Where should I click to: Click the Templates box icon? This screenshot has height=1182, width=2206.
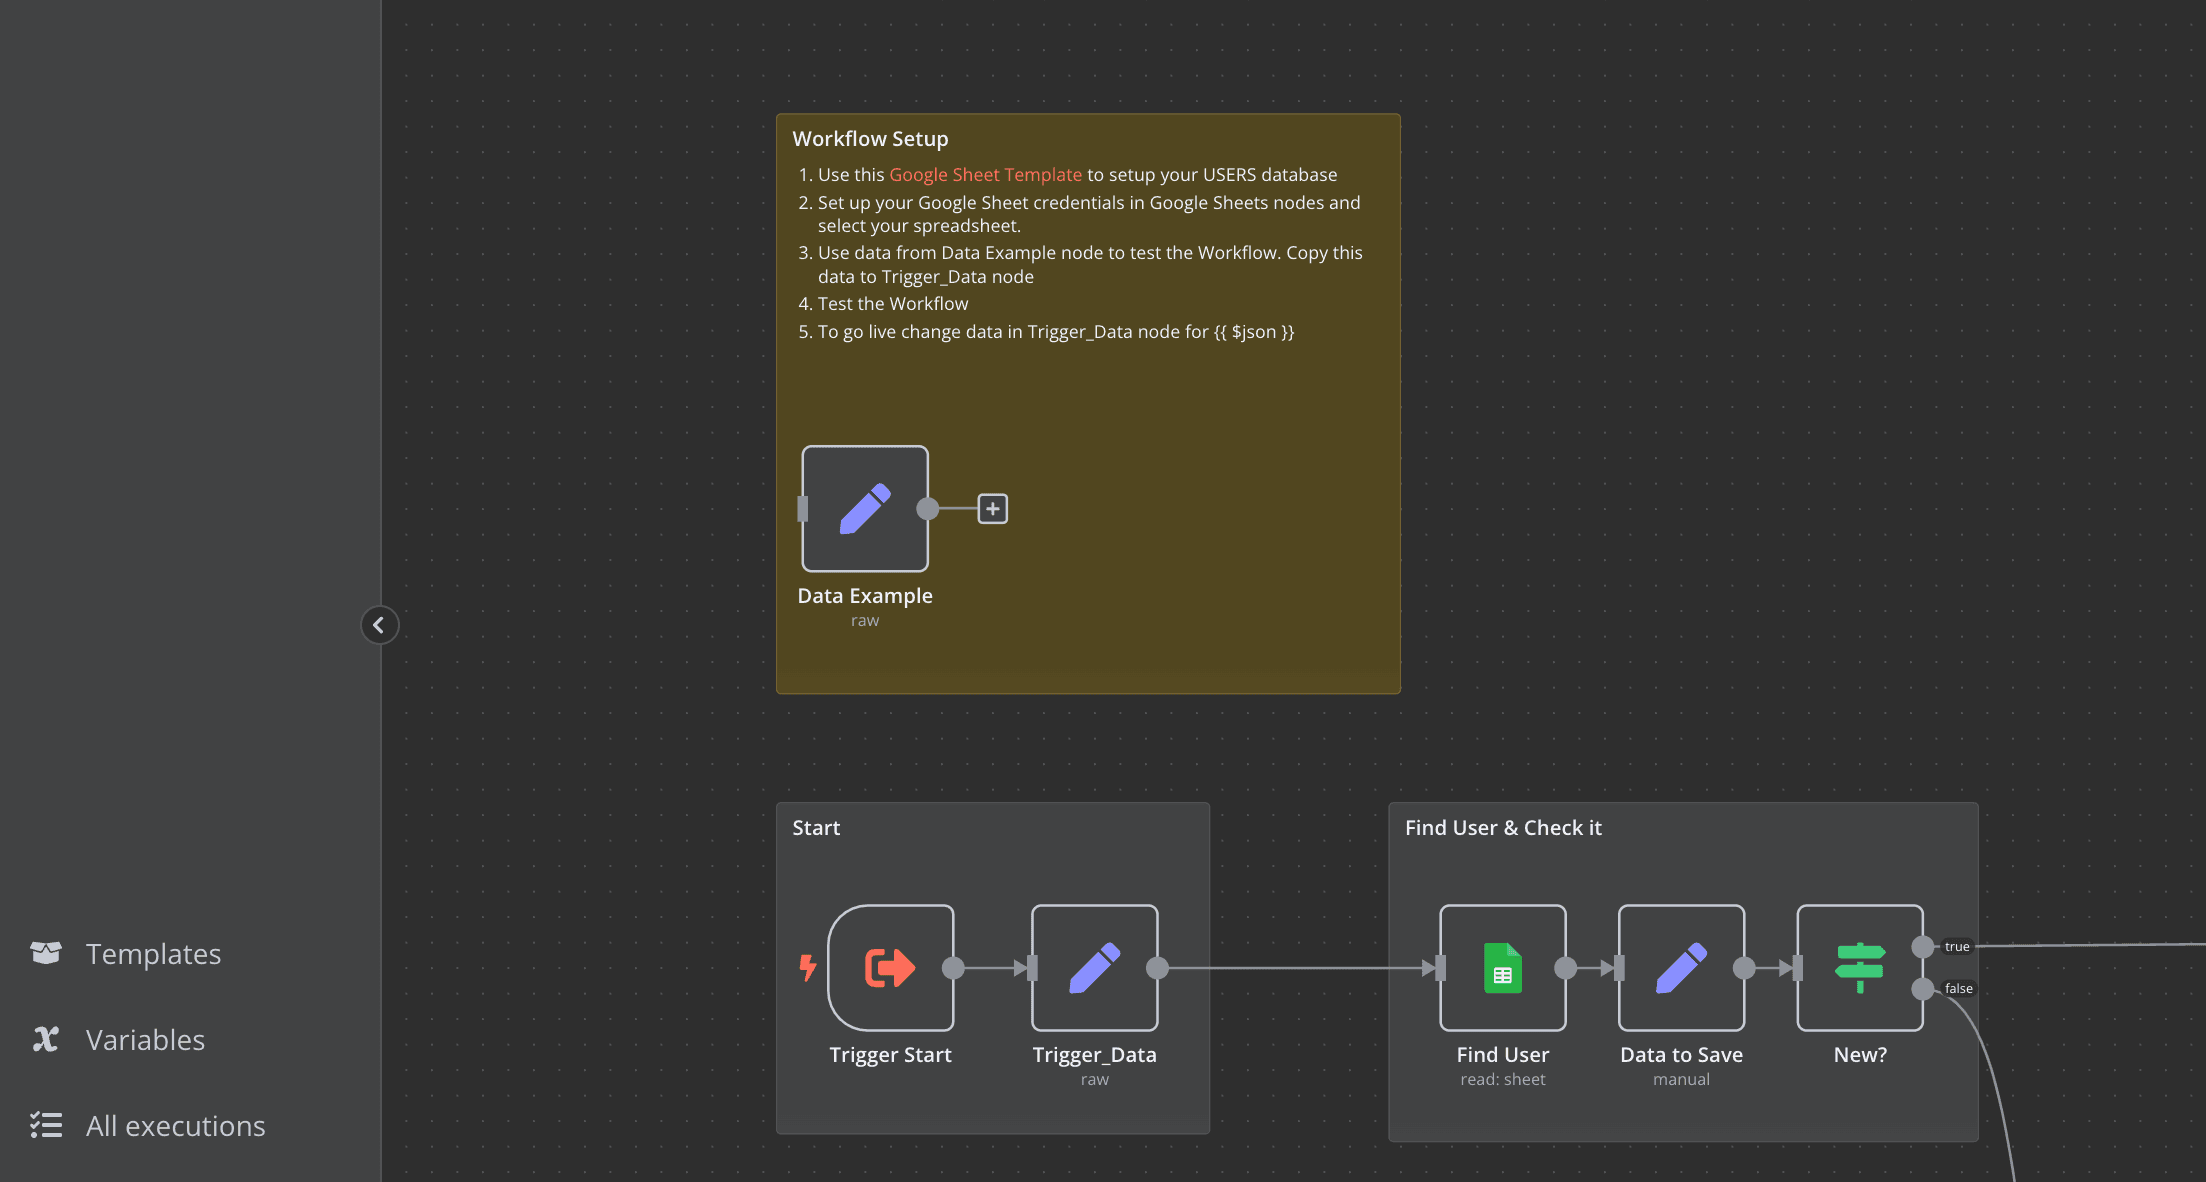pos(46,953)
